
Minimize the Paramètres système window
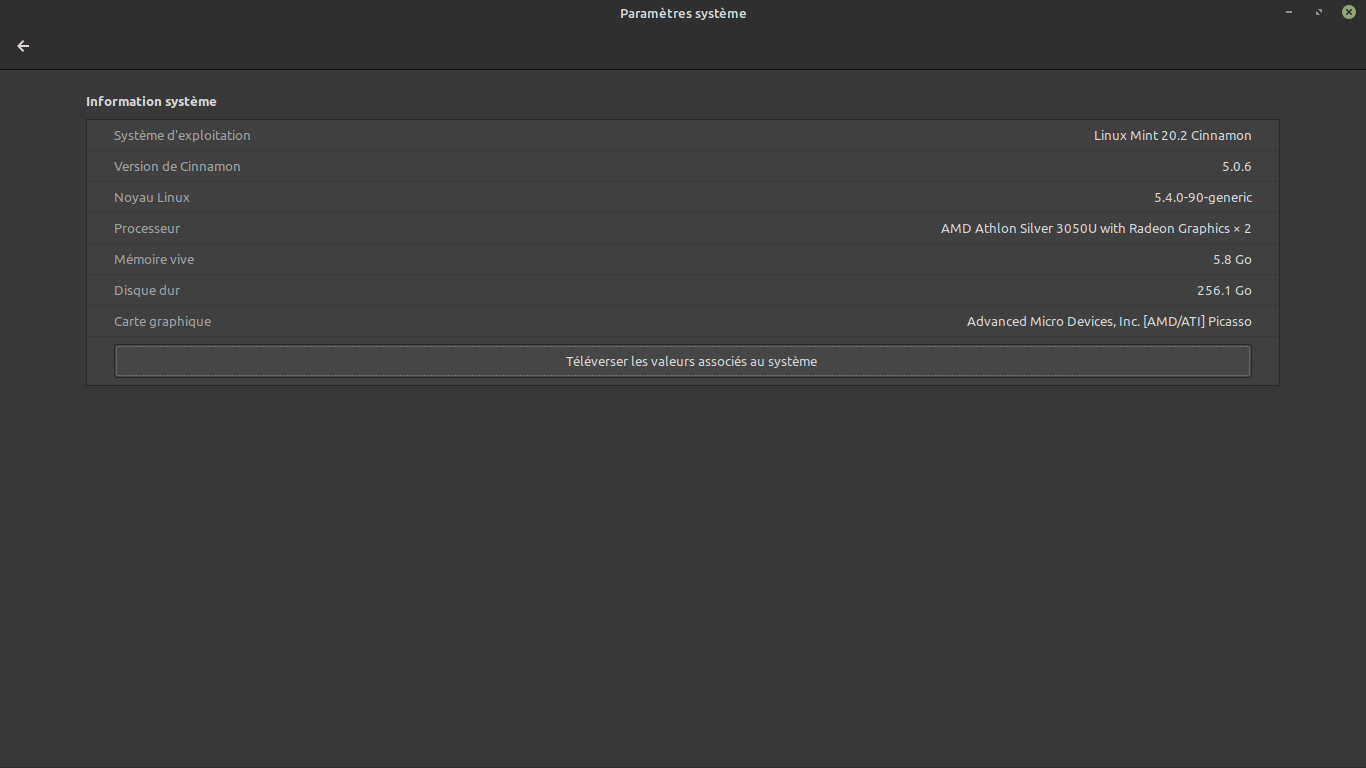1290,12
